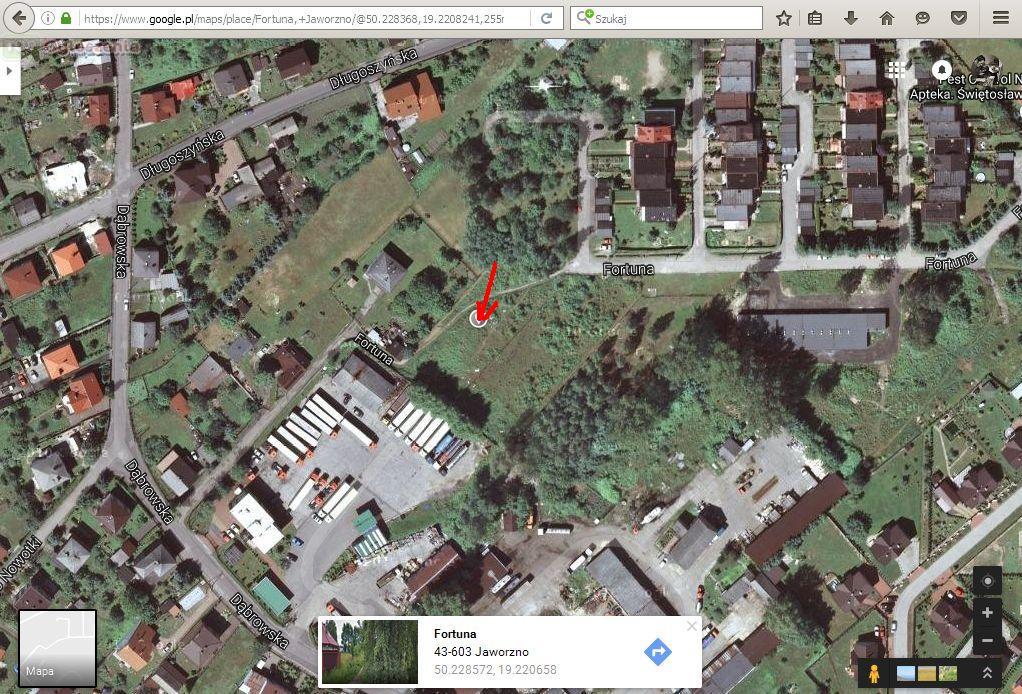Image resolution: width=1022 pixels, height=694 pixels.
Task: Close the Fortuna info card
Action: [692, 626]
